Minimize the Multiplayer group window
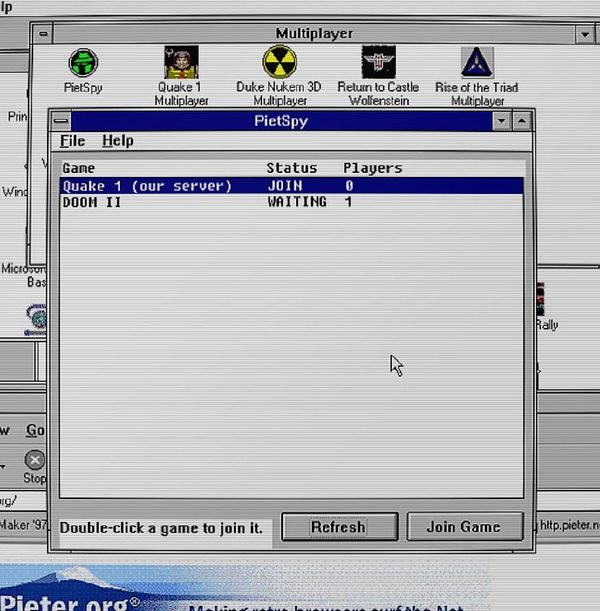The image size is (600, 611). (584, 35)
